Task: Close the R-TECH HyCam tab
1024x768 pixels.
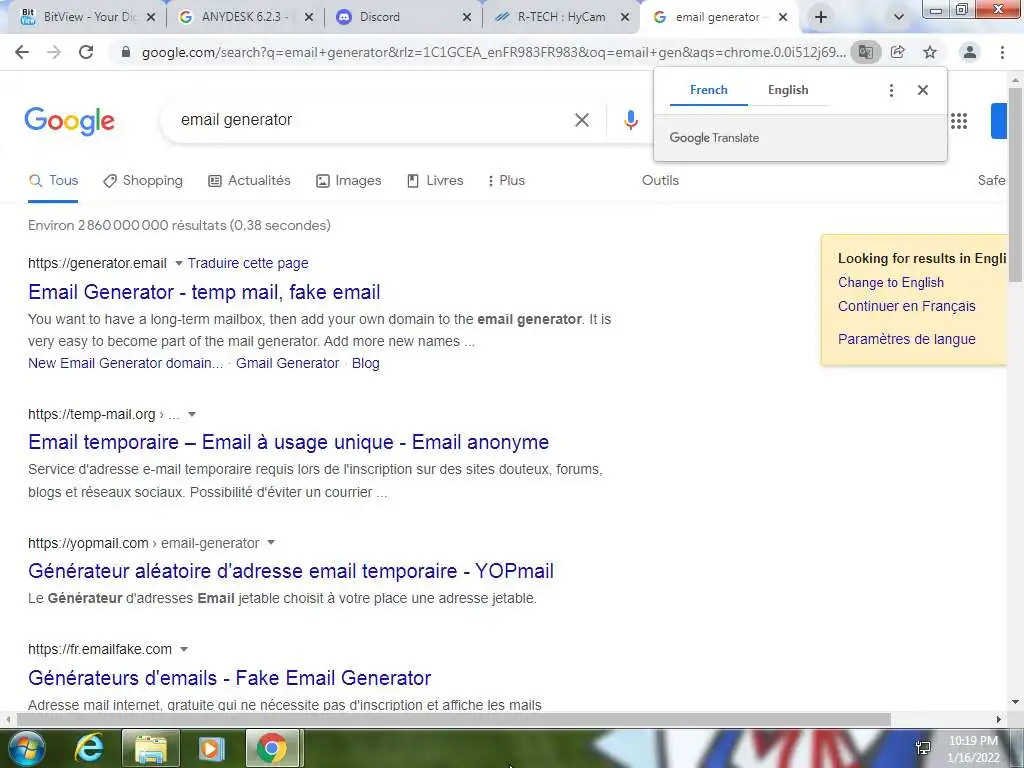Action: click(x=625, y=17)
